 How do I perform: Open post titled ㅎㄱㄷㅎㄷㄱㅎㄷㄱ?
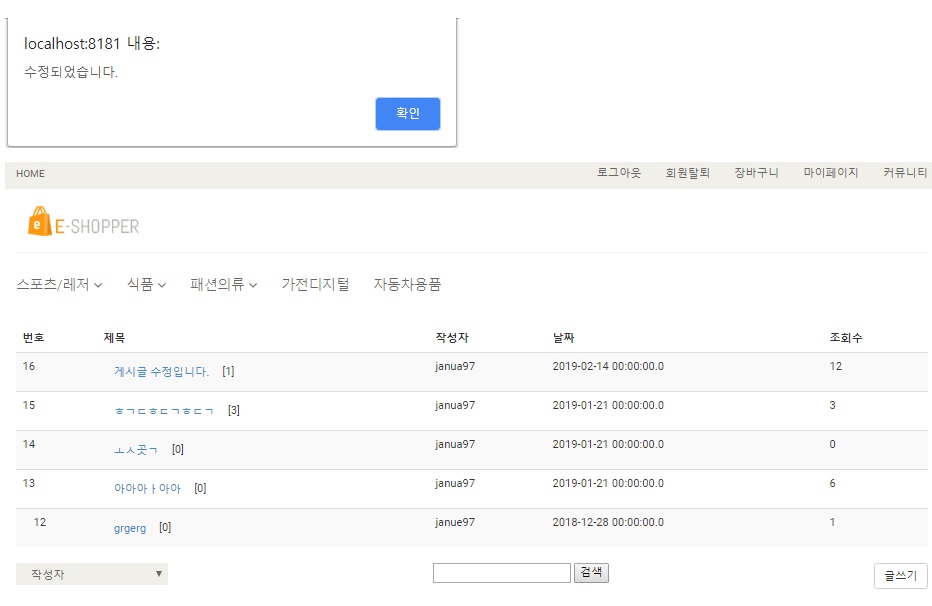point(163,411)
